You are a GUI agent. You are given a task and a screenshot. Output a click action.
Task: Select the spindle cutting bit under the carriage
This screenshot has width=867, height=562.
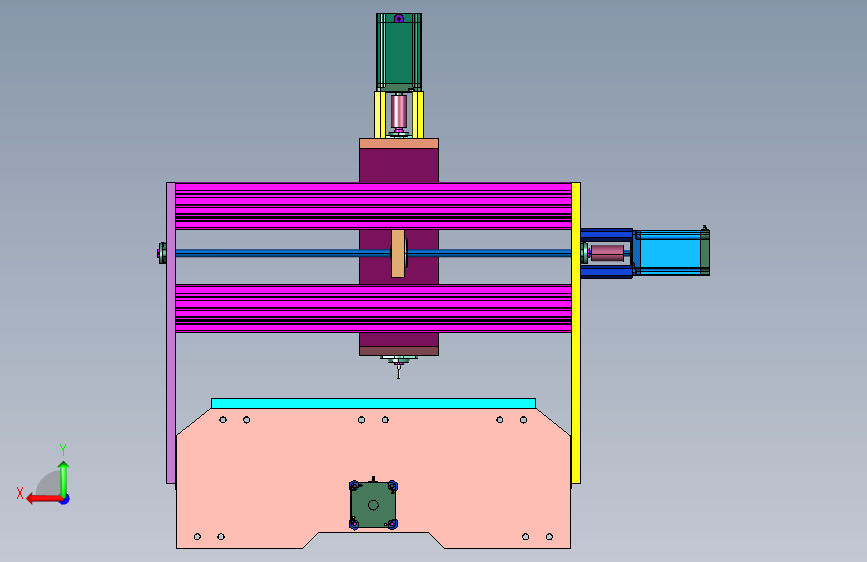pos(399,372)
